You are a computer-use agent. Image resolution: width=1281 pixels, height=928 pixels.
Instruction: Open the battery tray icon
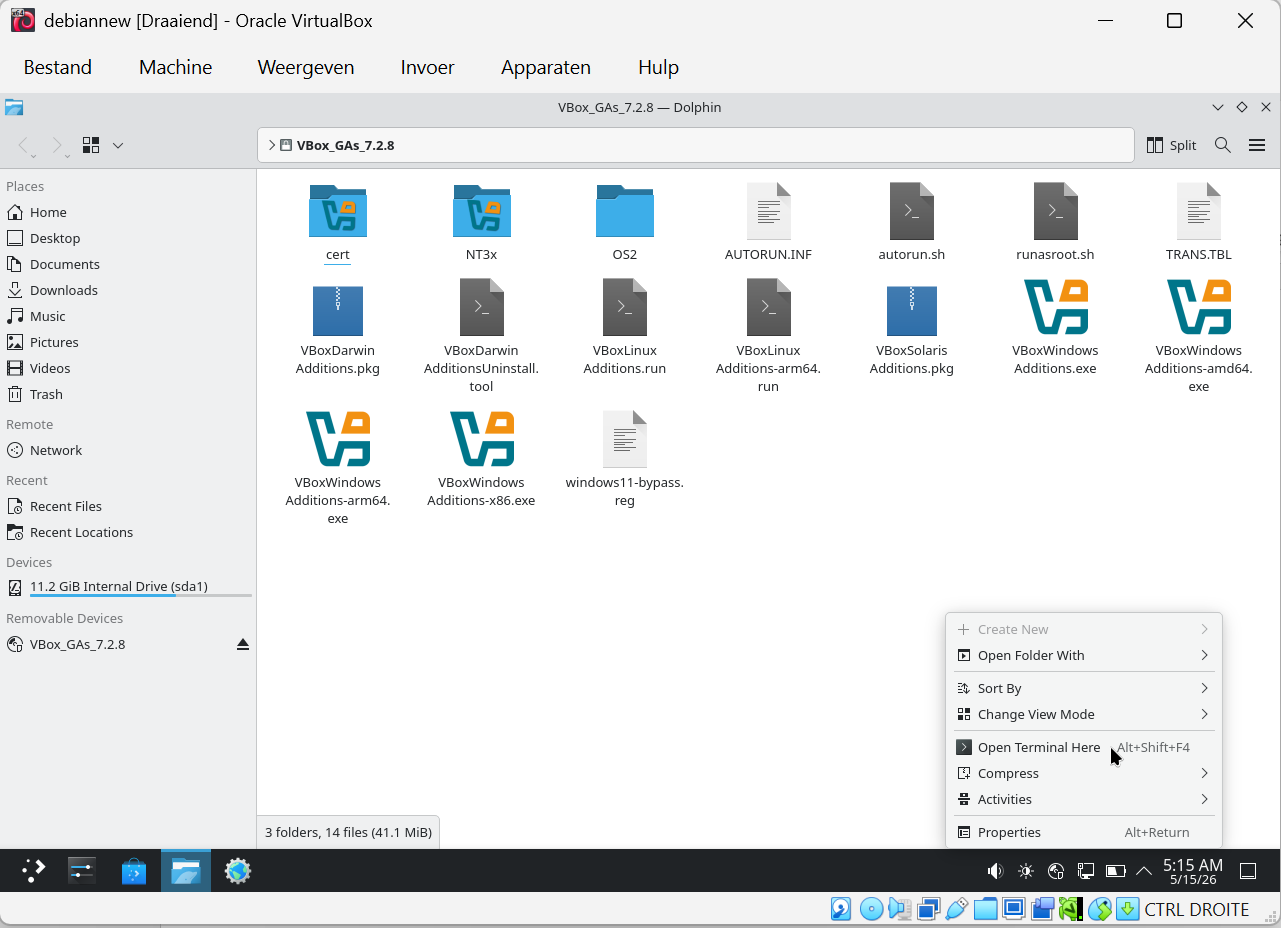1116,871
